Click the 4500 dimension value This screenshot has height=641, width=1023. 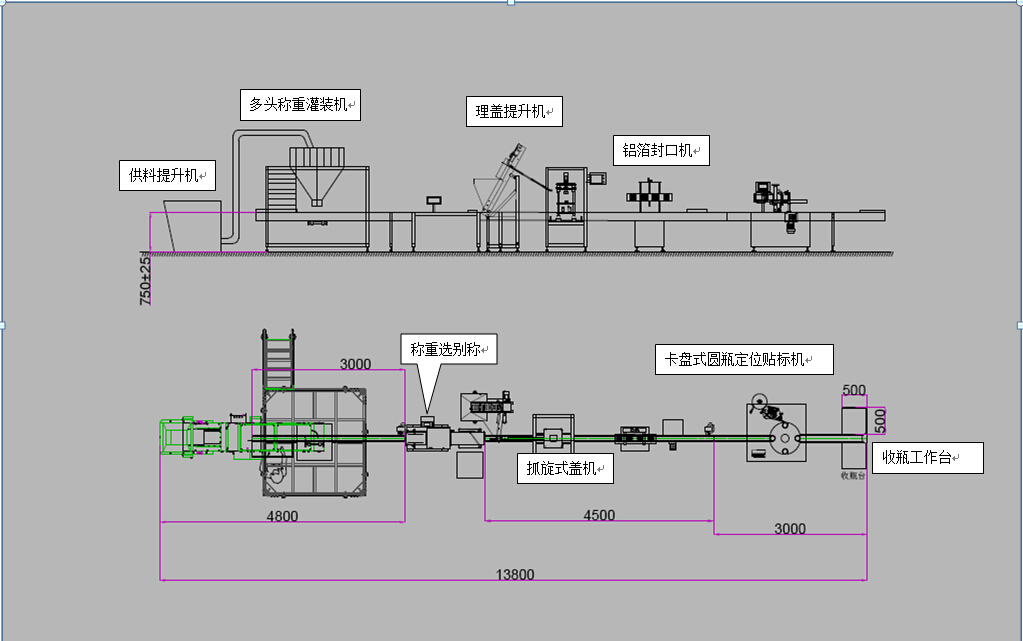coord(599,515)
